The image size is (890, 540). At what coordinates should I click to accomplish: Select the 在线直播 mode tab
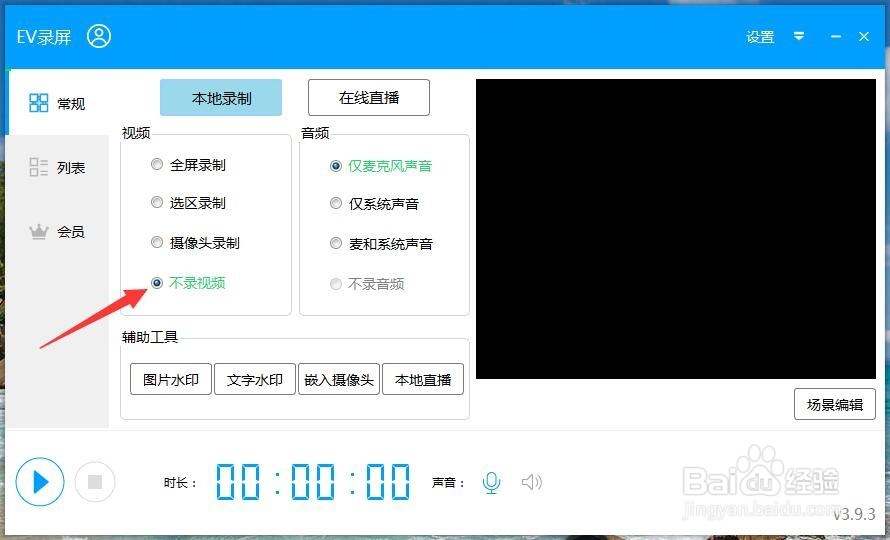369,98
